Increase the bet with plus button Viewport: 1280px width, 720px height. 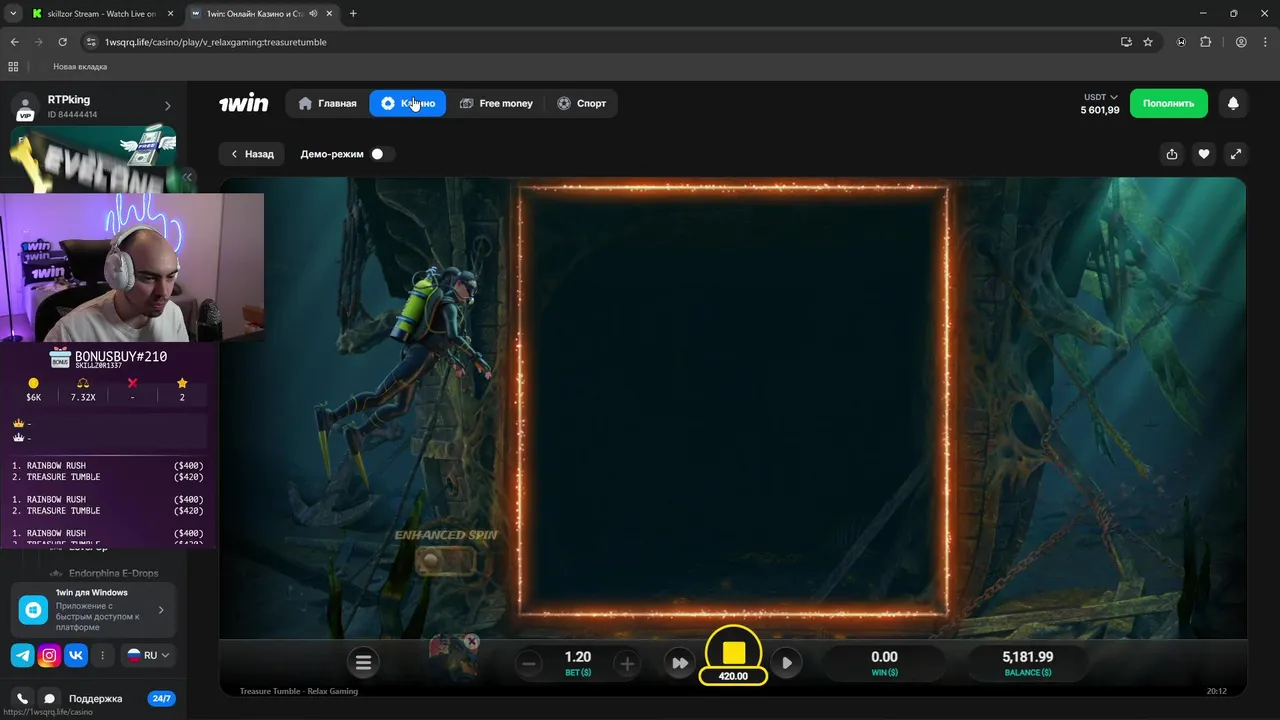pos(627,663)
